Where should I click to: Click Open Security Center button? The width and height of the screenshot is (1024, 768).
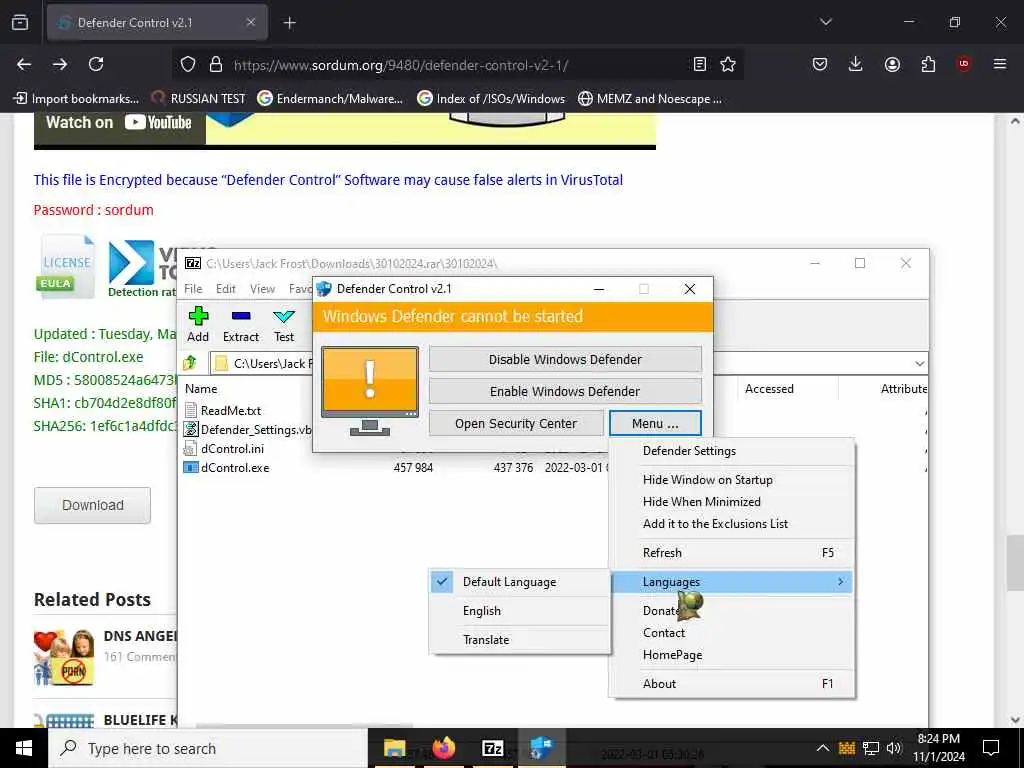[x=516, y=423]
